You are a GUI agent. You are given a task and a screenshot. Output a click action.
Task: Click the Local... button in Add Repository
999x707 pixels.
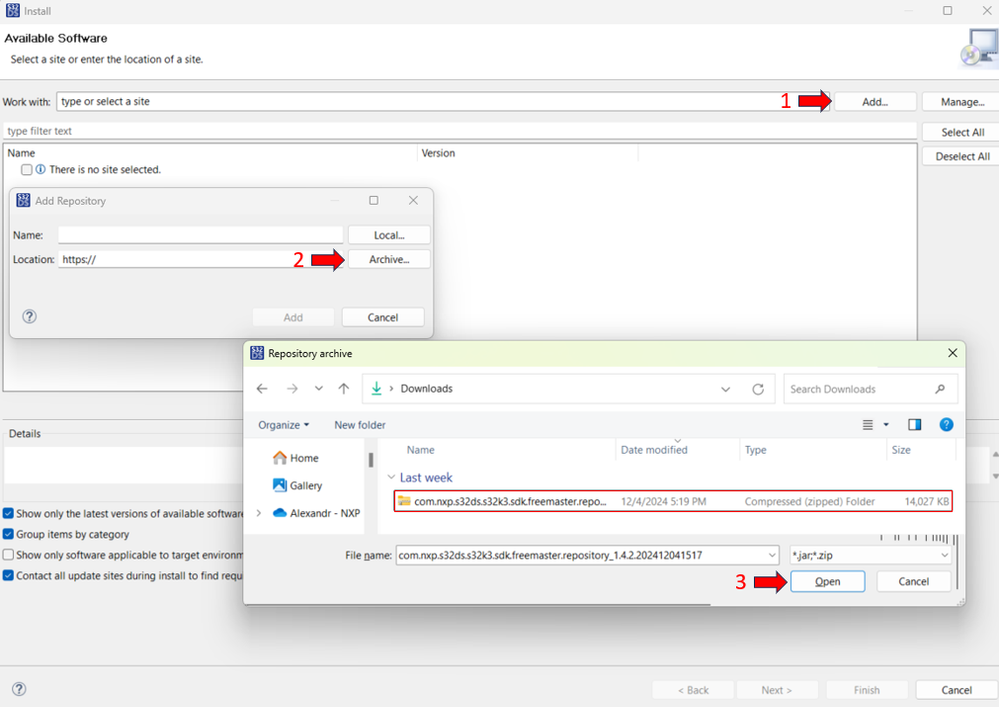coord(389,235)
